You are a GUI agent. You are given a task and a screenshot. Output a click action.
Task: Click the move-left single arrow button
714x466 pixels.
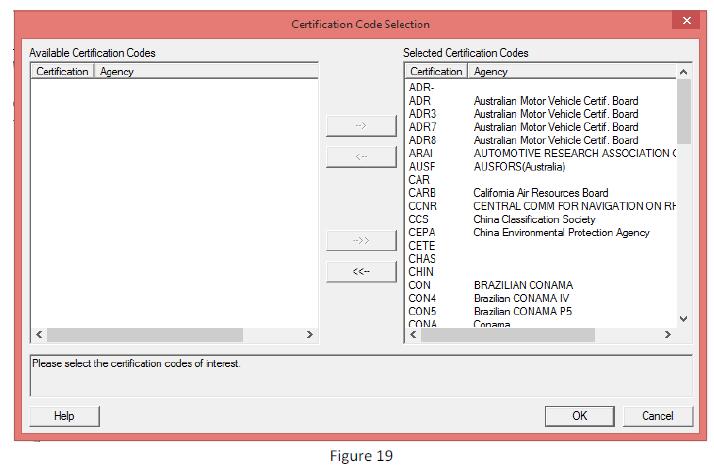click(x=361, y=157)
